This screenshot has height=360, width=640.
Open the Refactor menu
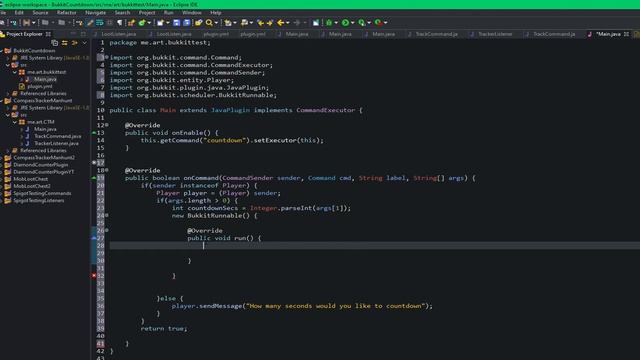tap(67, 13)
